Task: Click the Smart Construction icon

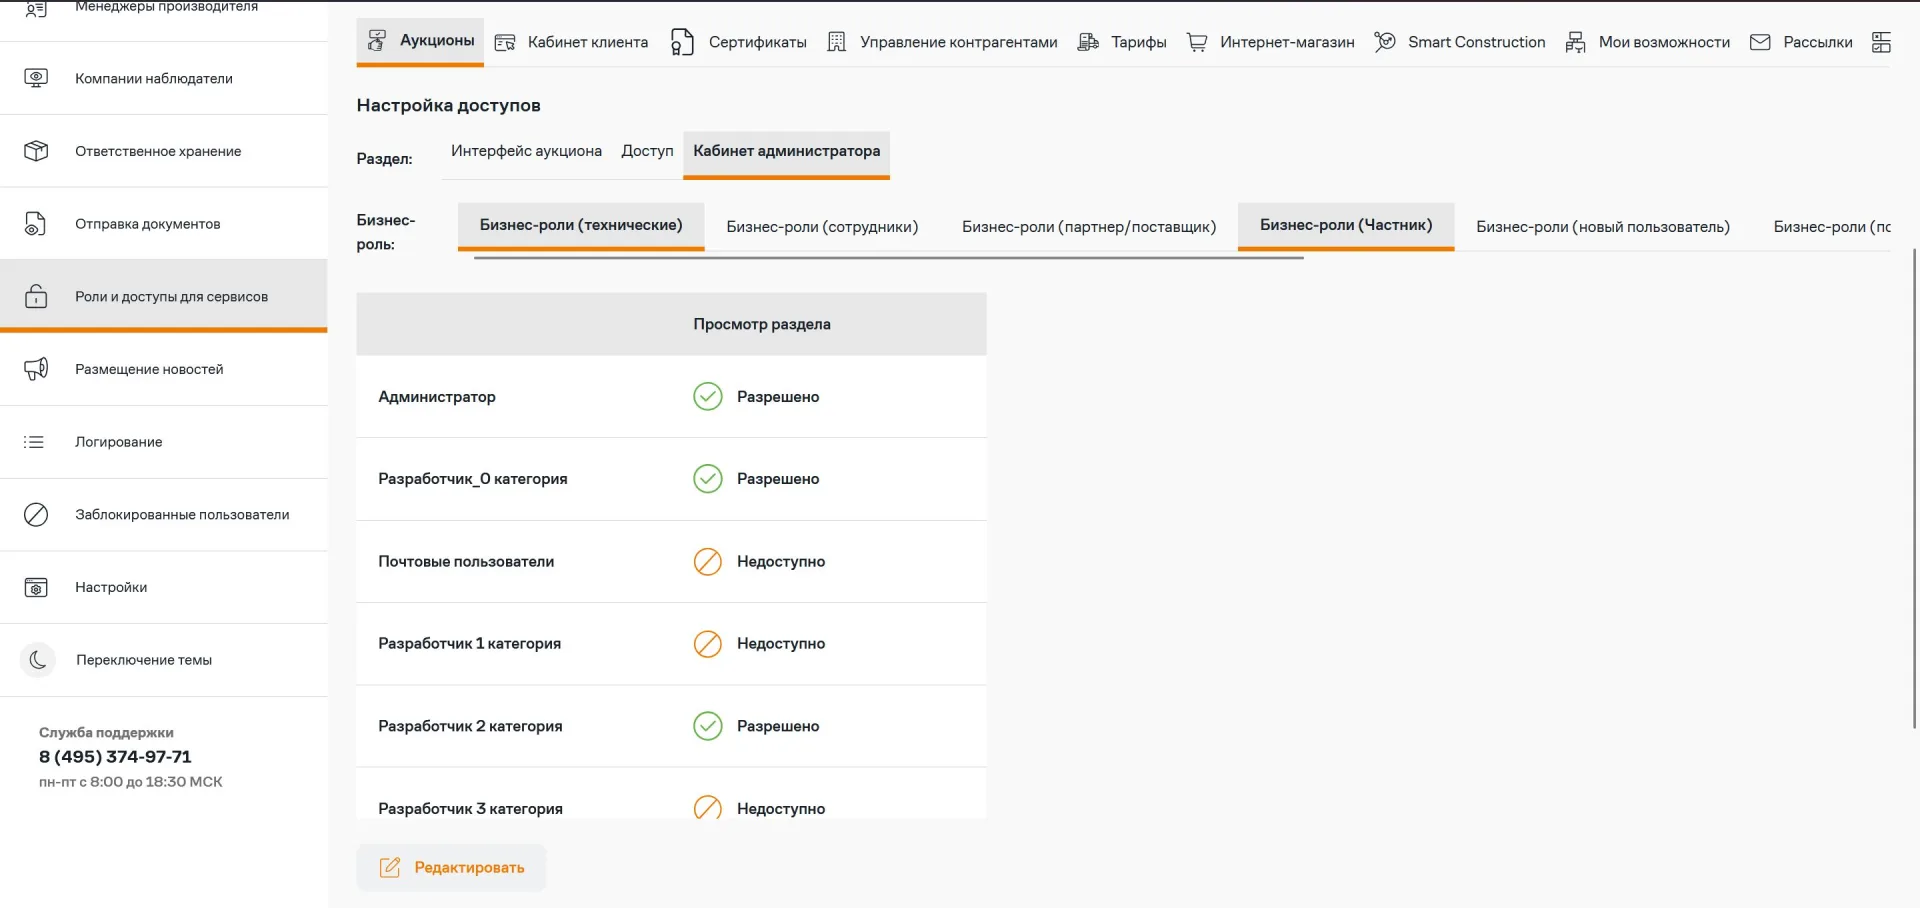Action: tap(1385, 41)
